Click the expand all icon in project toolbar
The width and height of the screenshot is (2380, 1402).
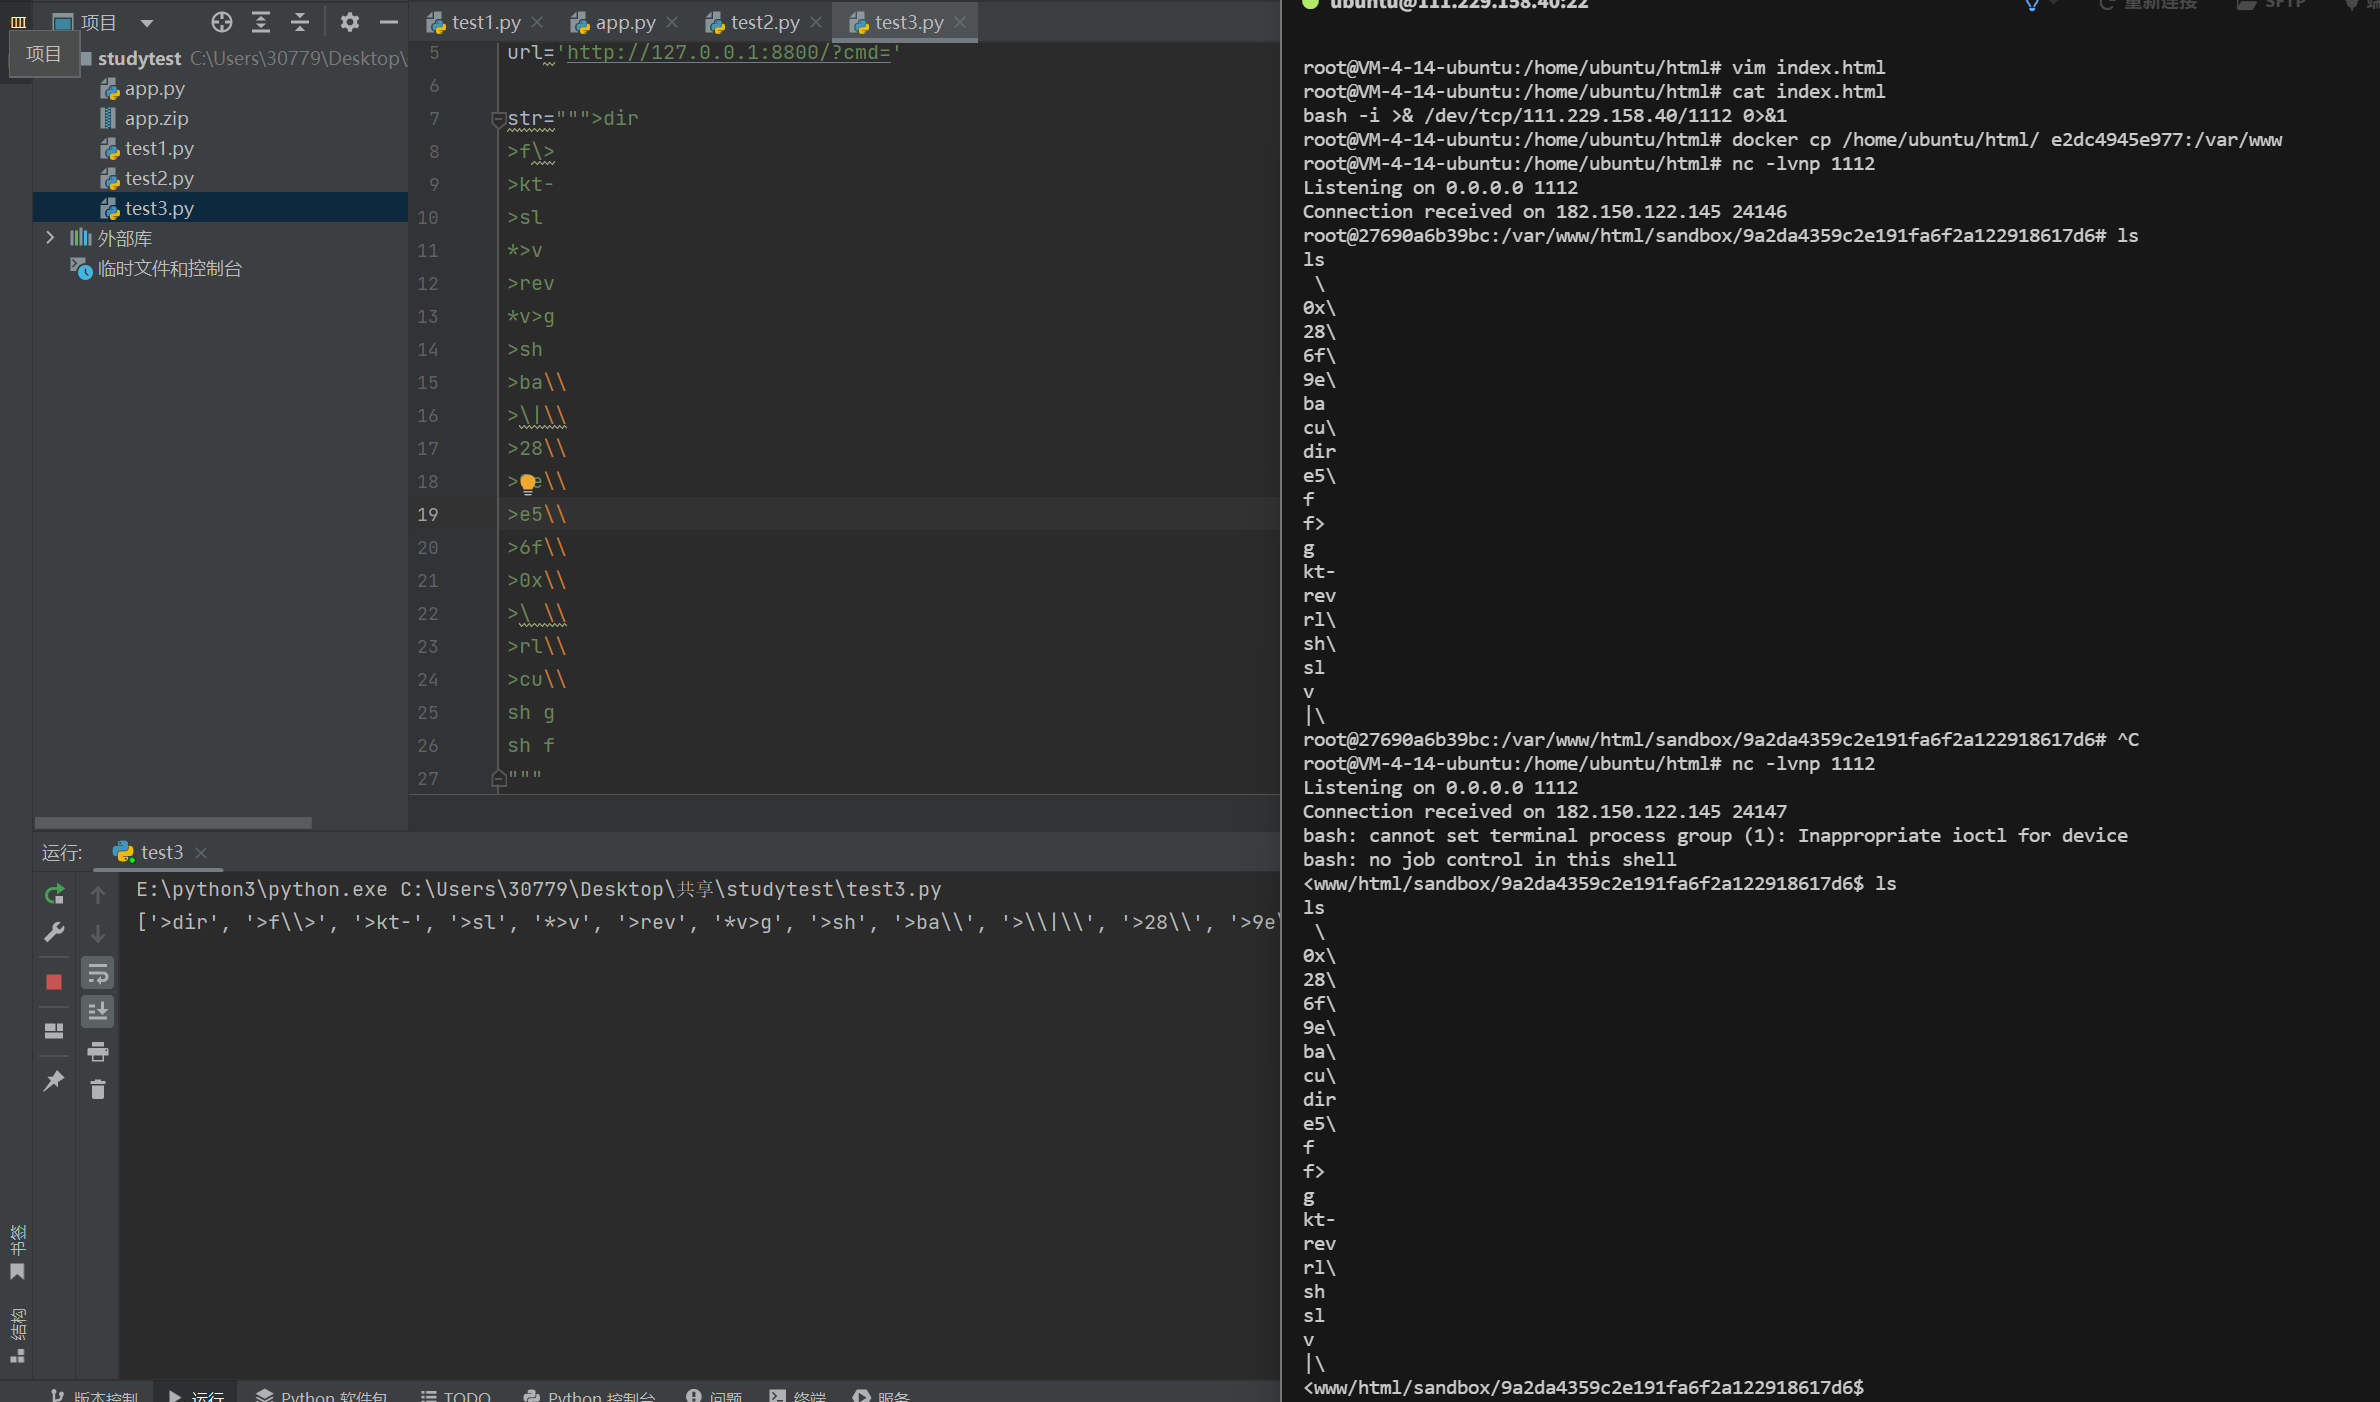pyautogui.click(x=261, y=22)
